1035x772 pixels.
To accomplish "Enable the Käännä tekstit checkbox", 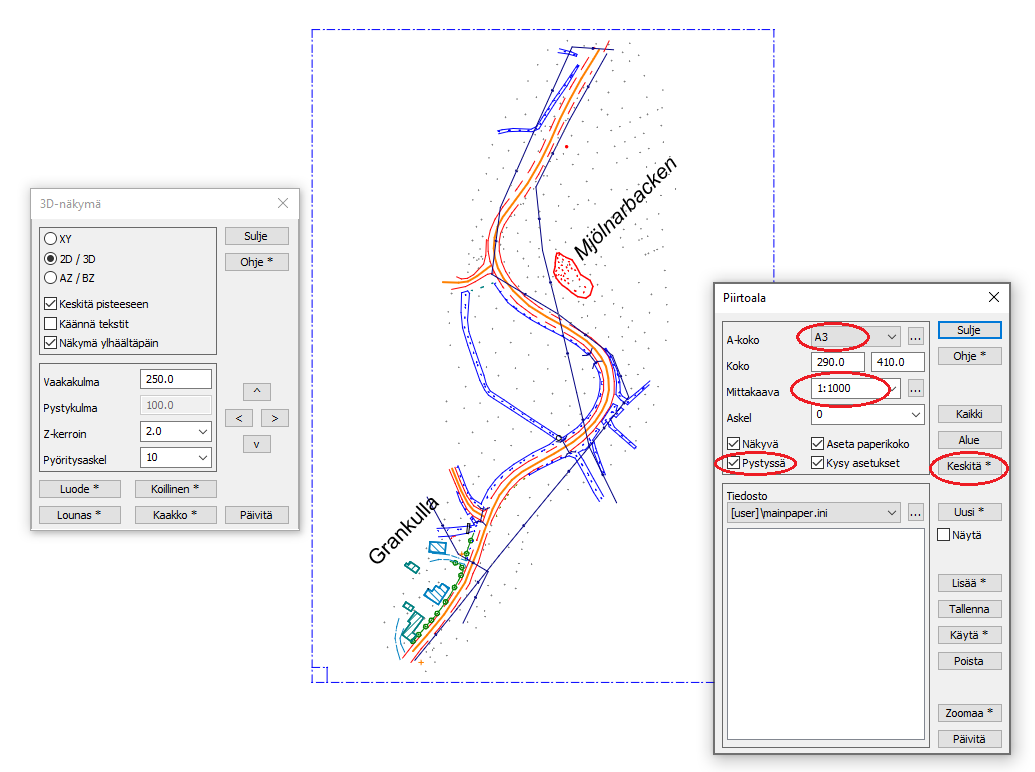I will (x=50, y=323).
